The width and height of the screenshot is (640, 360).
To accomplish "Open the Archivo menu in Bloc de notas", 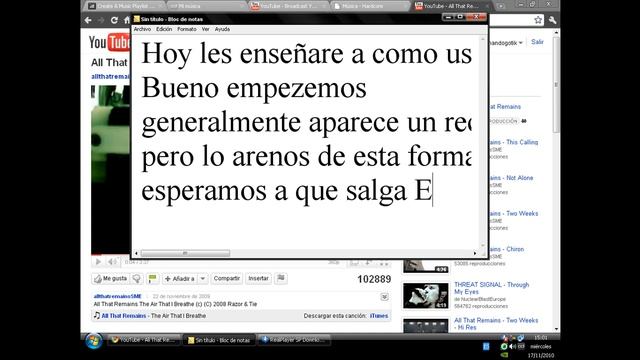I will (x=142, y=29).
